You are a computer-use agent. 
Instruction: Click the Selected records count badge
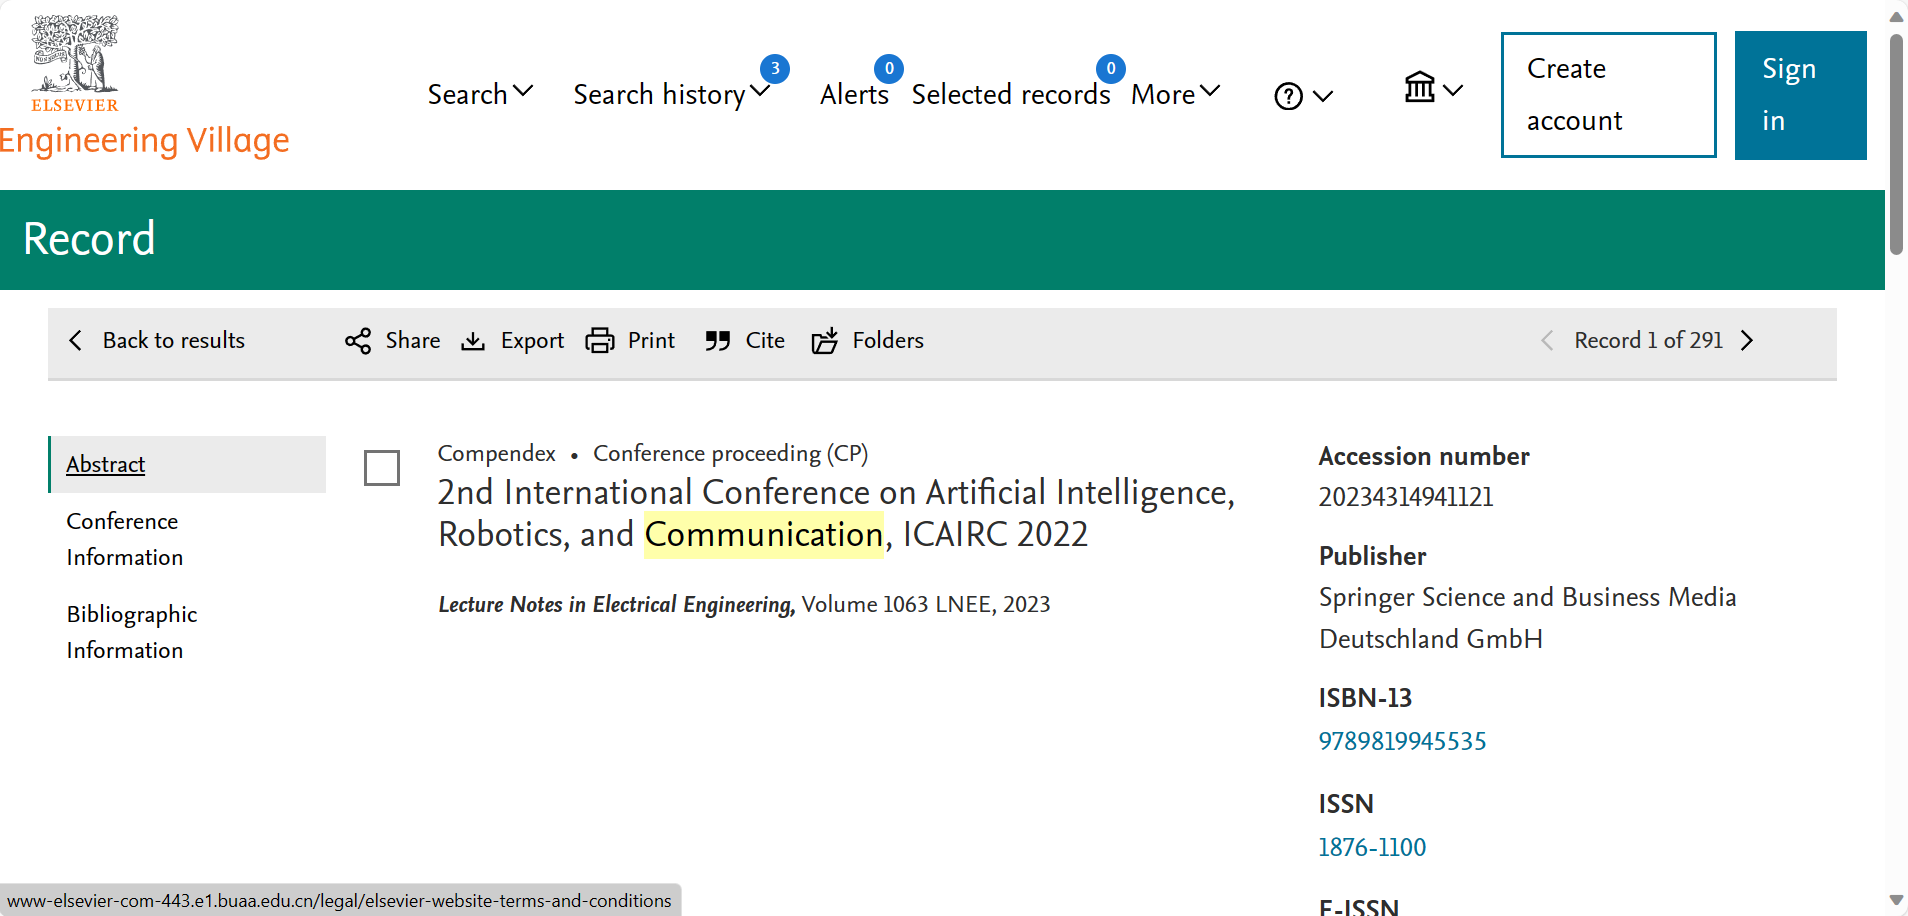coord(1111,69)
